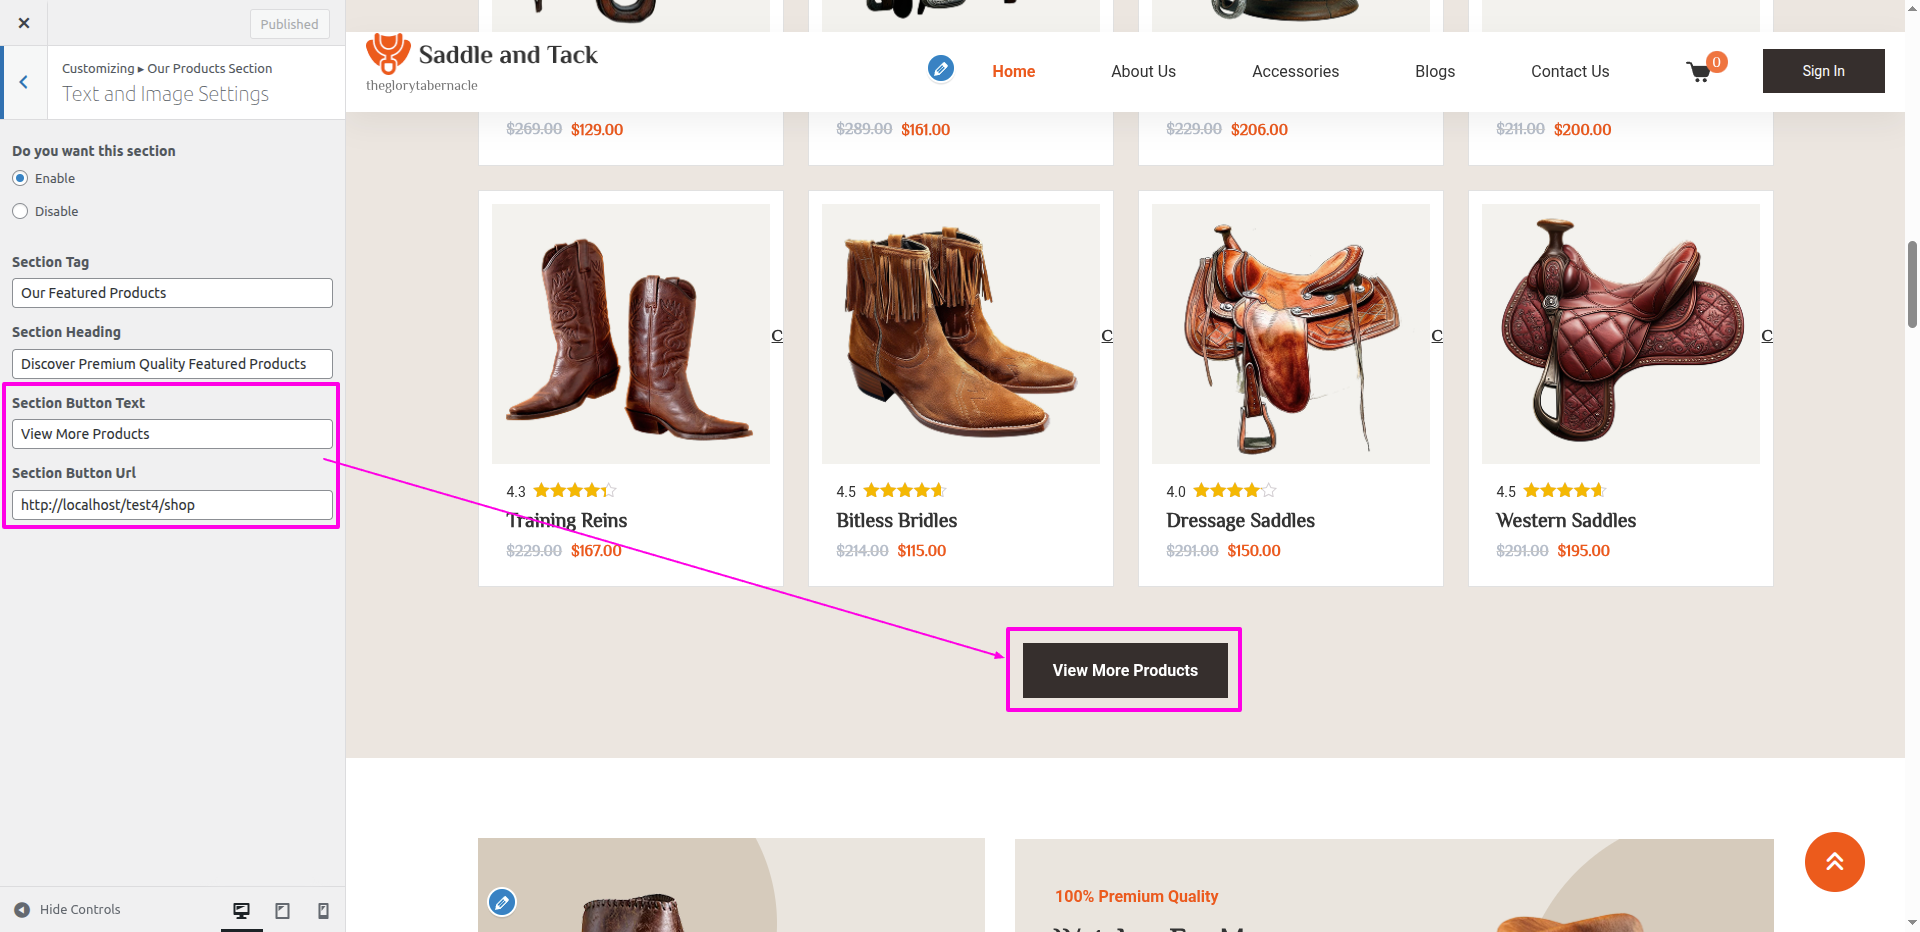Open the Western Saddles product image

1620,334
